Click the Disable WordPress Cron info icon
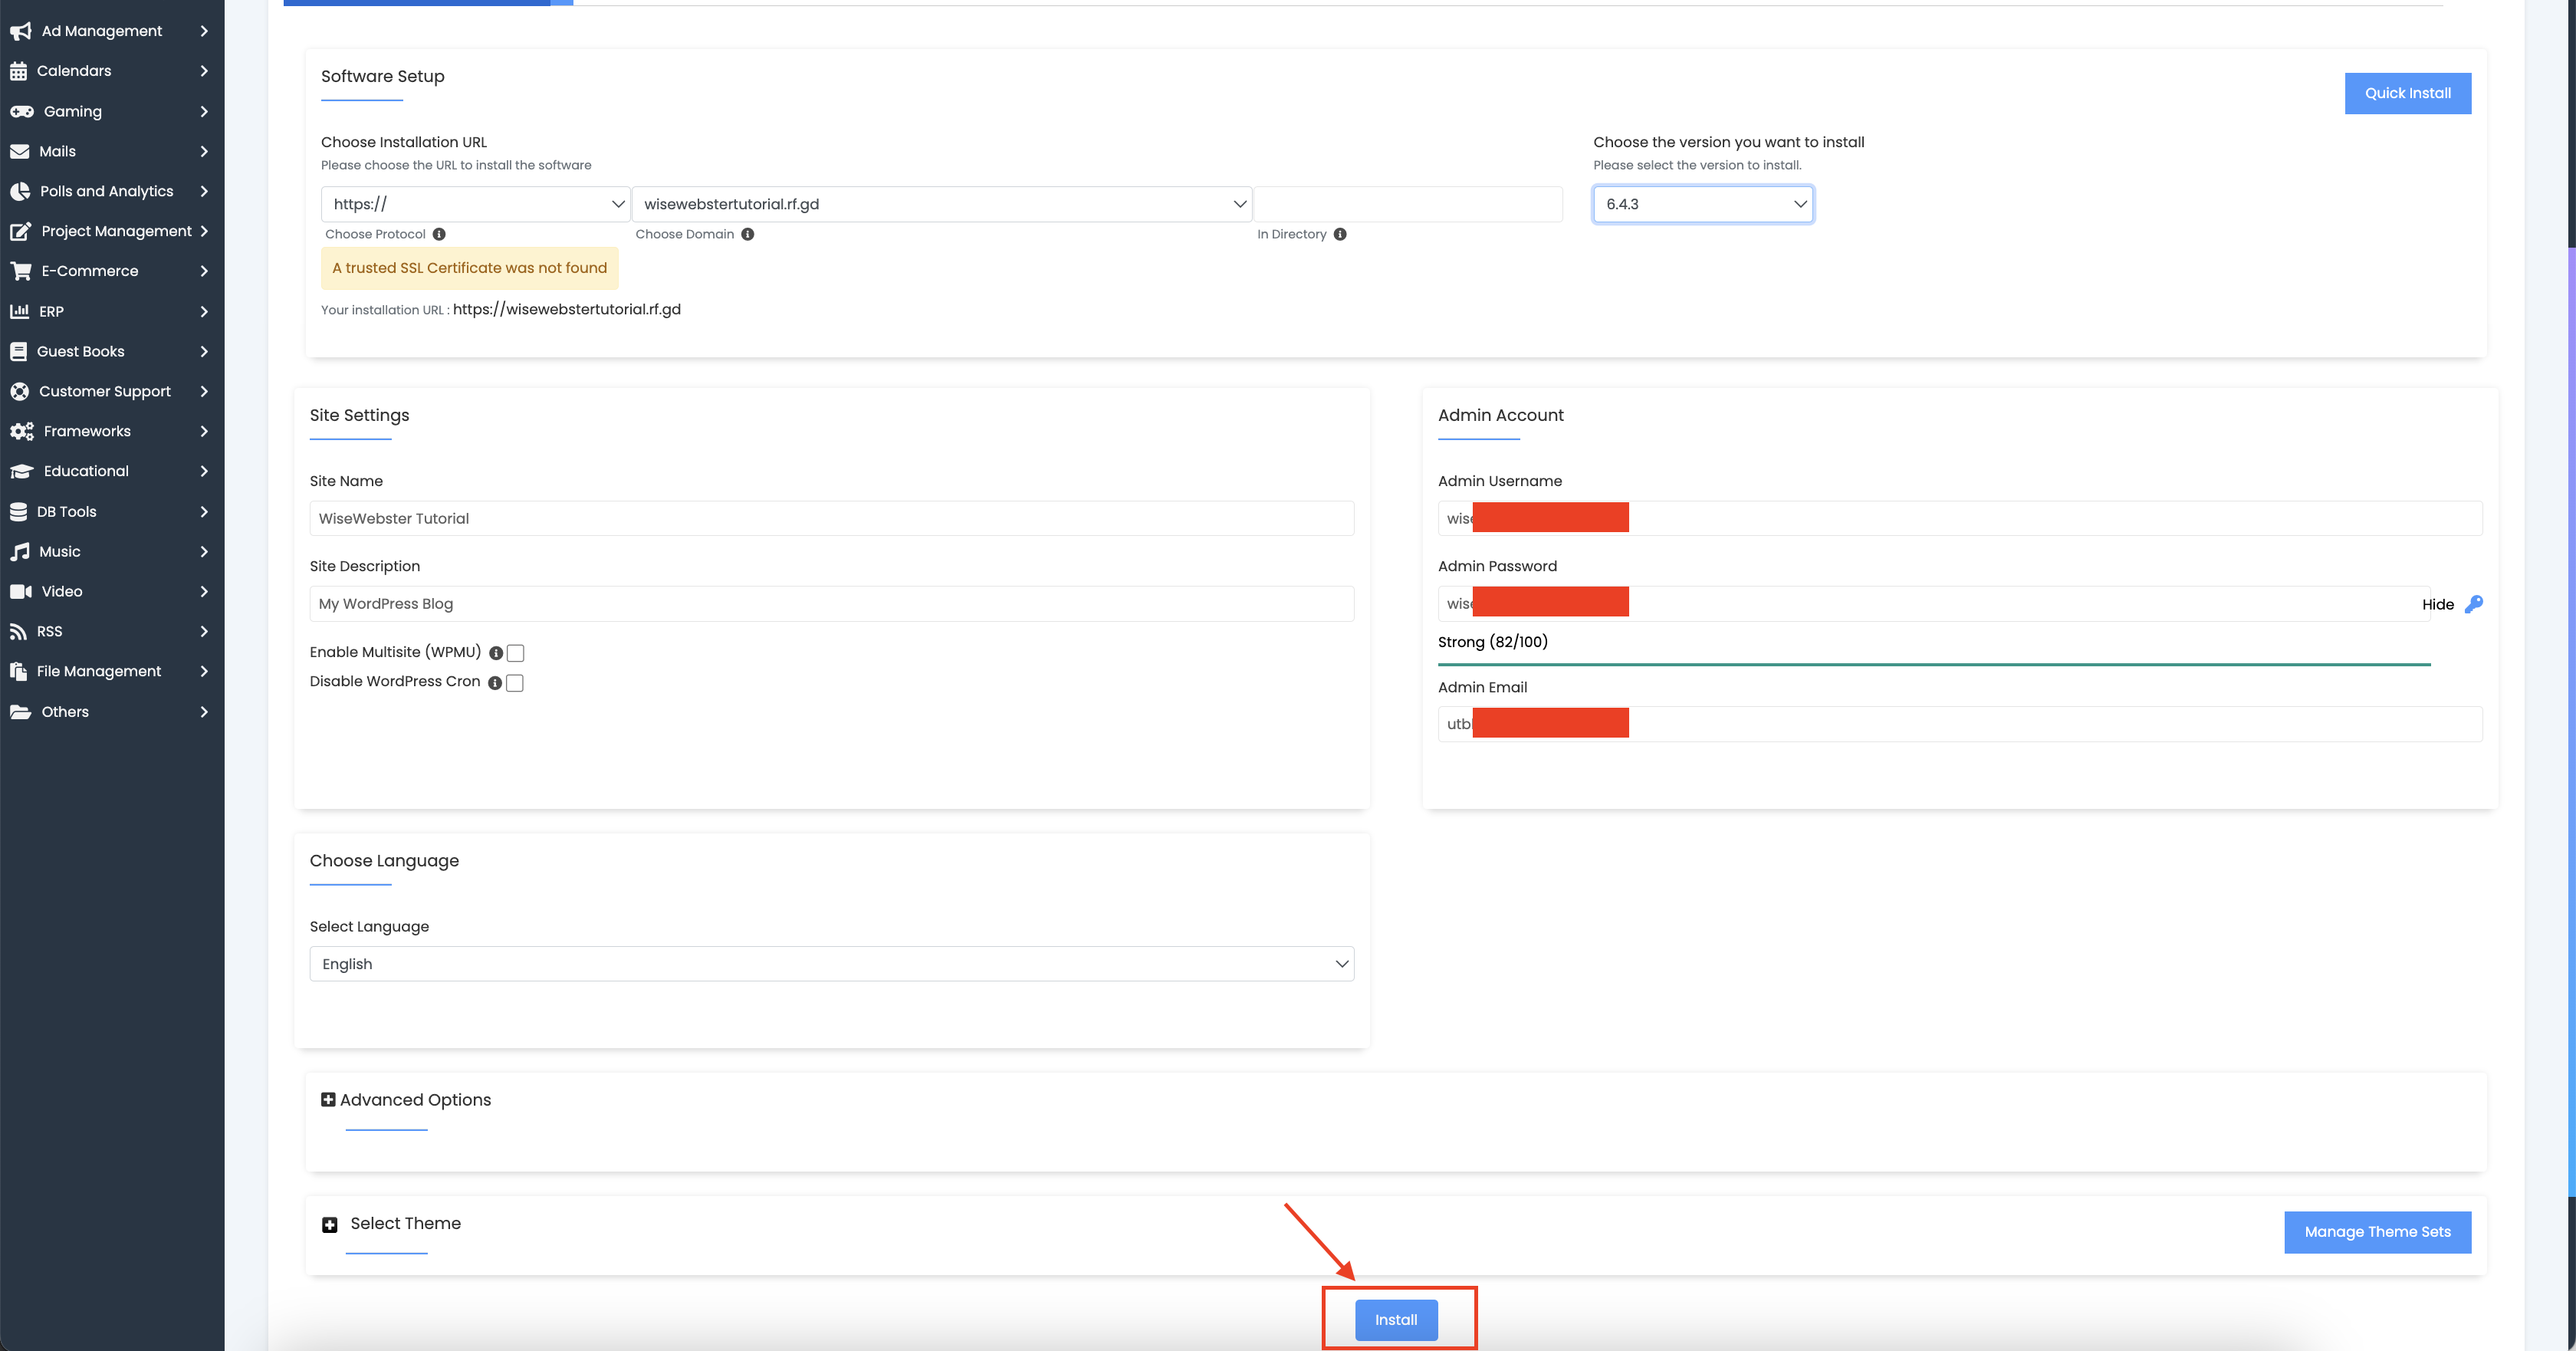2576x1351 pixels. point(494,683)
